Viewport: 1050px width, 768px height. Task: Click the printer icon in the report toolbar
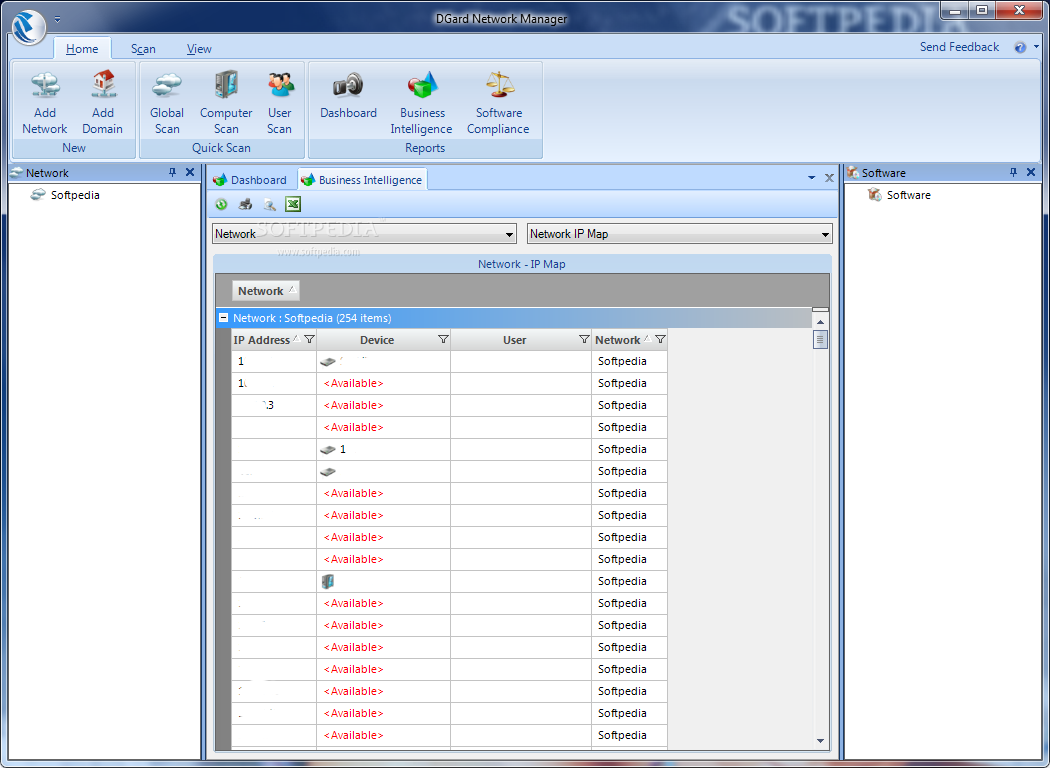click(x=245, y=204)
